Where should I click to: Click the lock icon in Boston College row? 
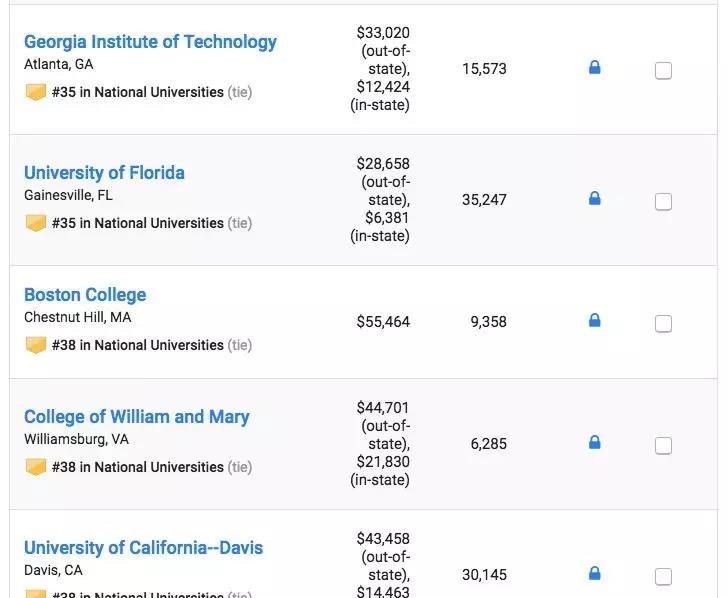[594, 321]
